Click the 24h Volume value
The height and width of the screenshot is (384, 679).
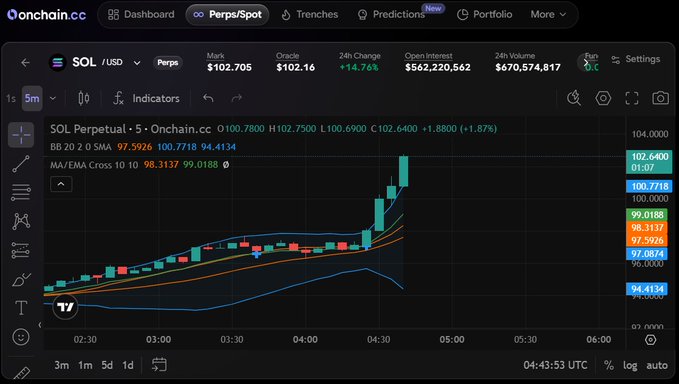click(528, 67)
